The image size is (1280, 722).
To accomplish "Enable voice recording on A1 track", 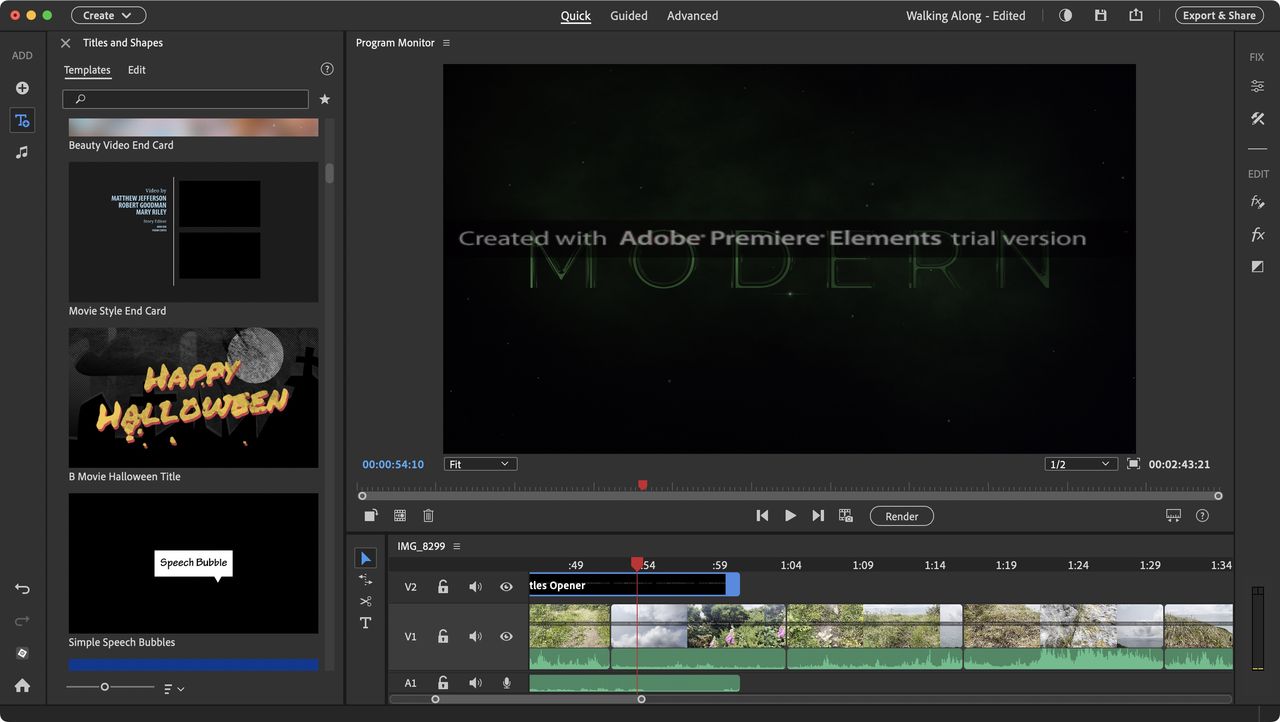I will (x=507, y=683).
